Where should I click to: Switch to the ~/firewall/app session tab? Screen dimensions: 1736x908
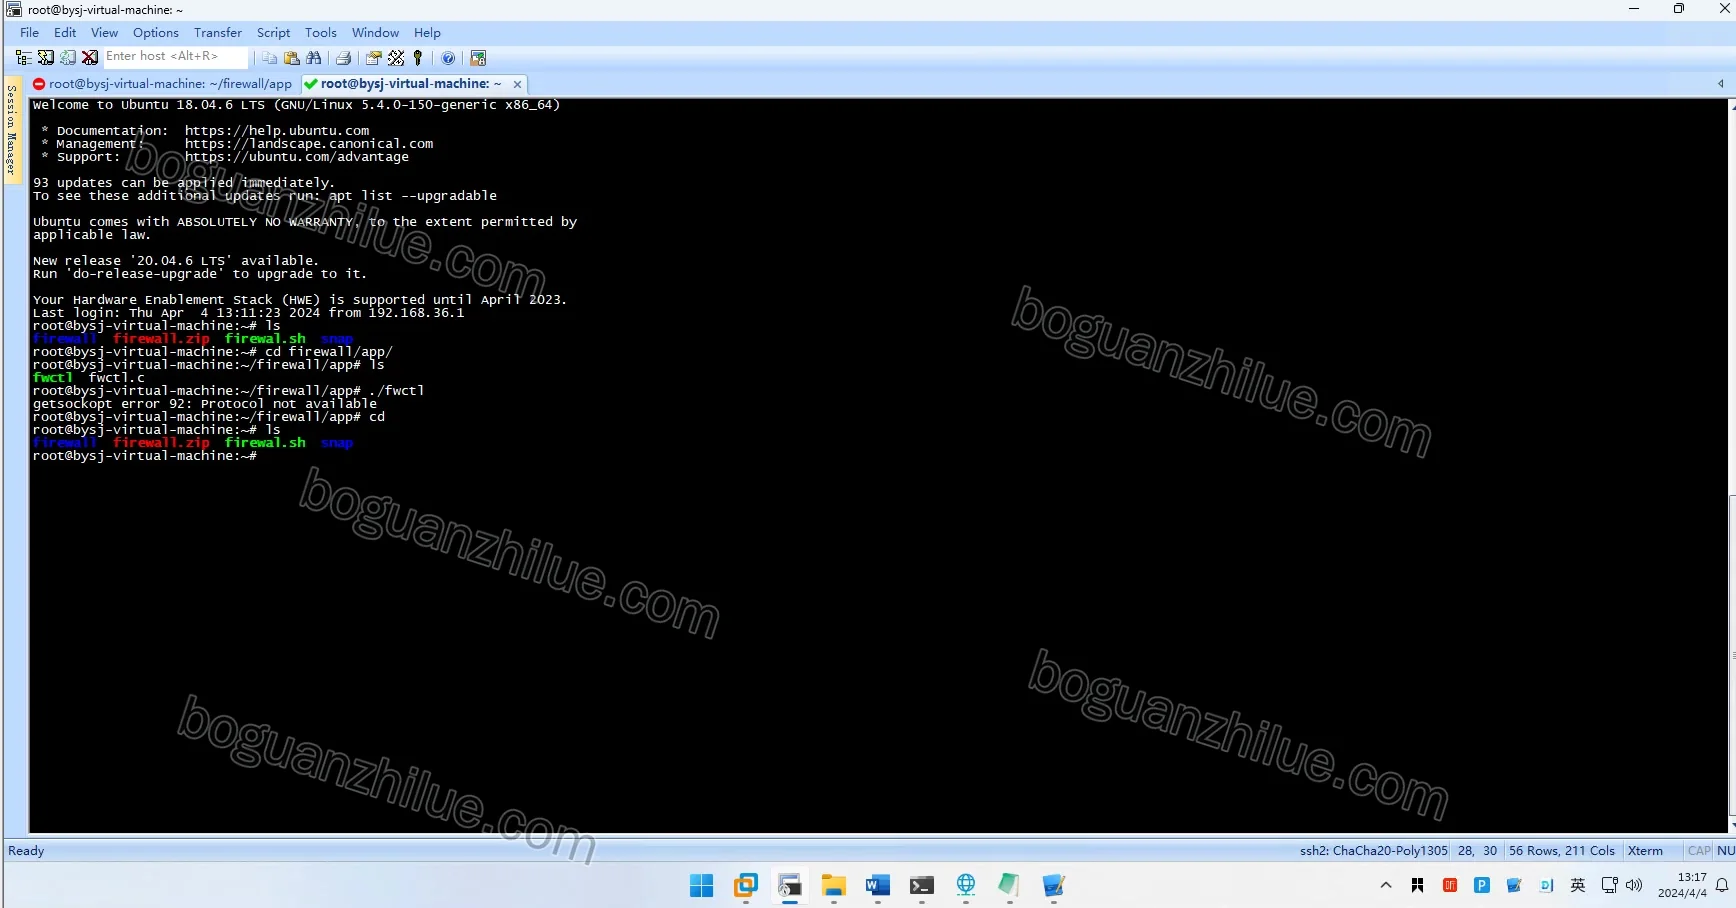[163, 84]
